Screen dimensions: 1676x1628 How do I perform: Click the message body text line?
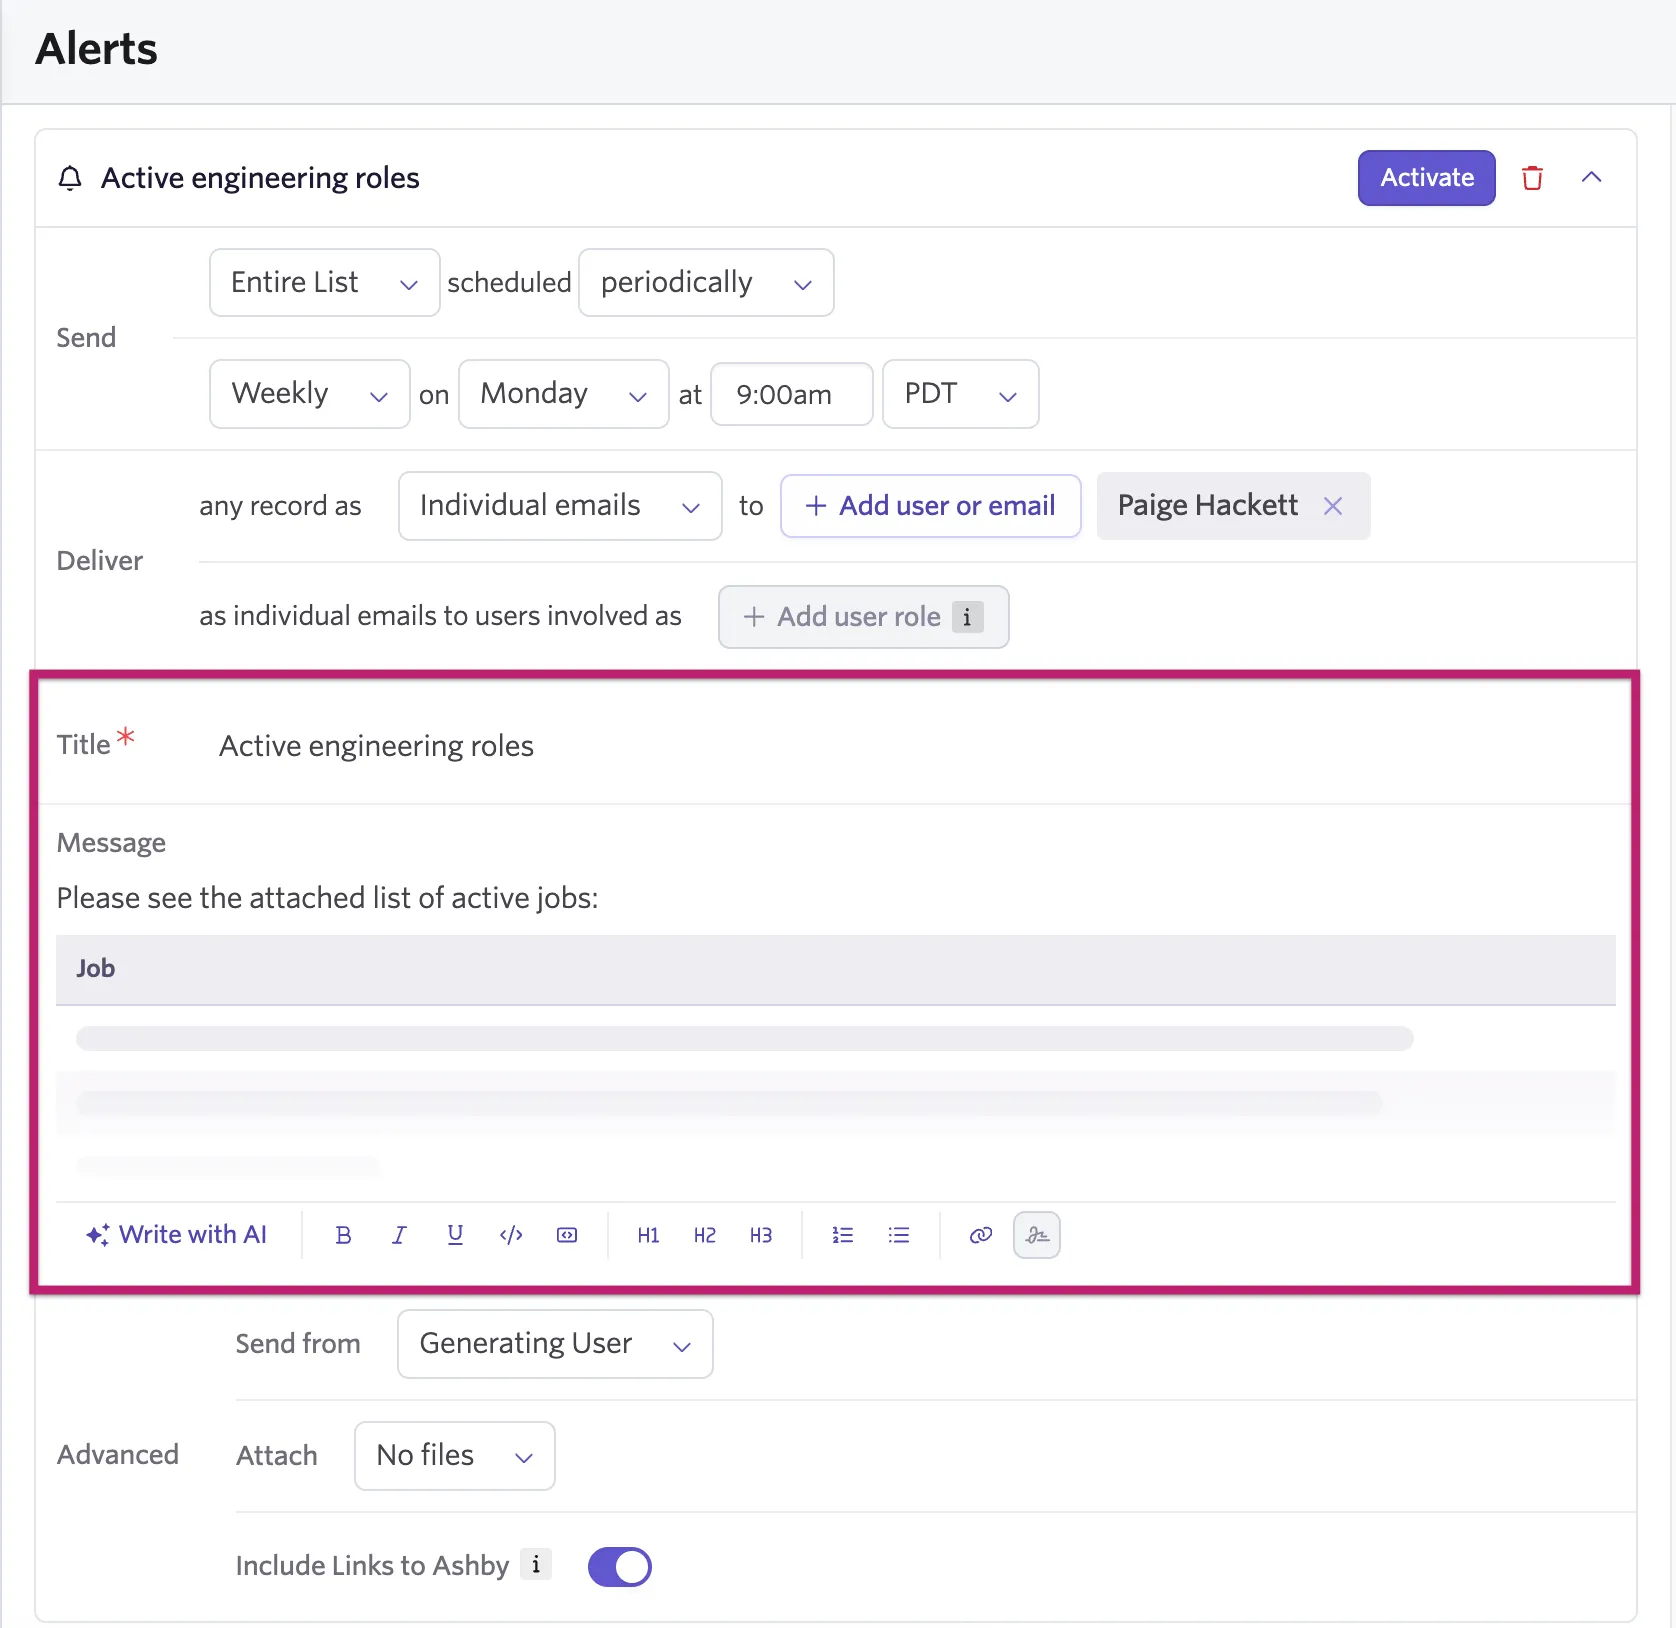click(327, 898)
